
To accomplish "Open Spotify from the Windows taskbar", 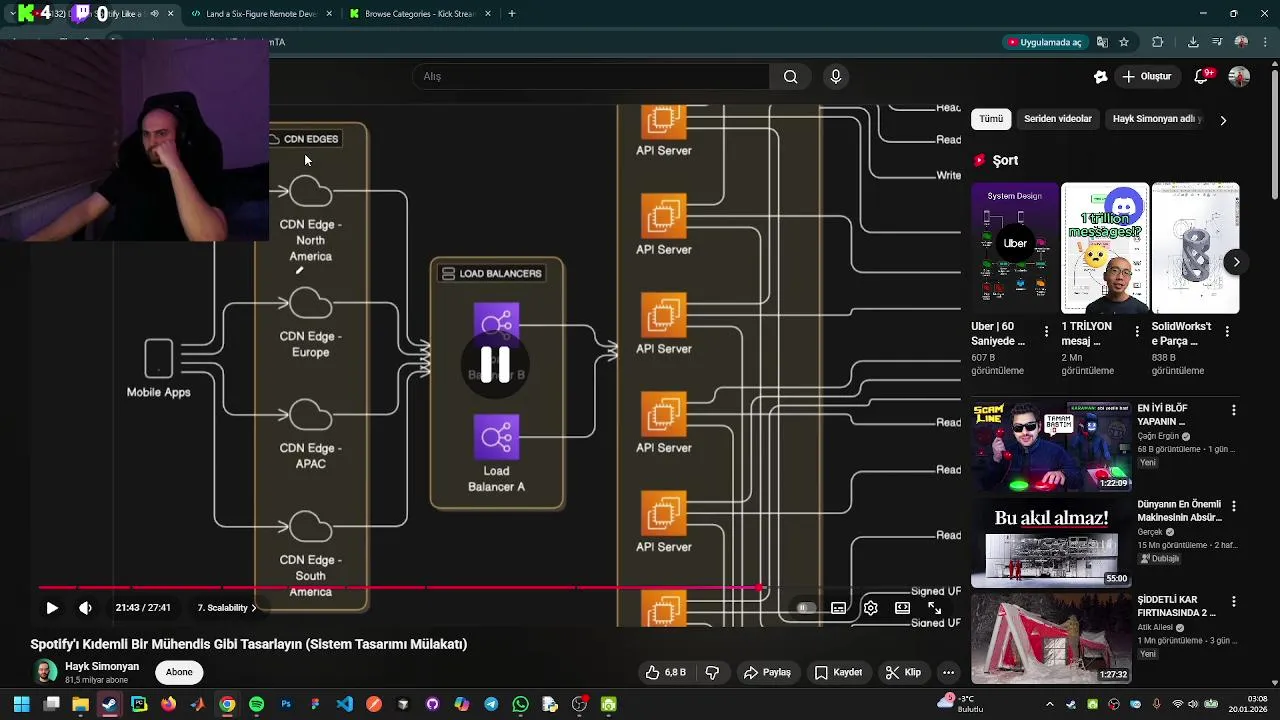I will coord(257,705).
